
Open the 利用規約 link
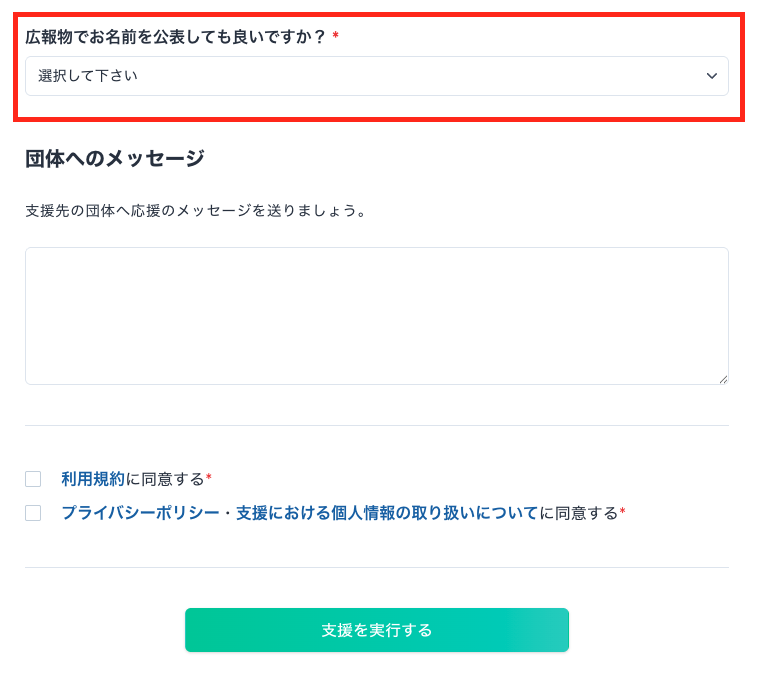tap(93, 479)
